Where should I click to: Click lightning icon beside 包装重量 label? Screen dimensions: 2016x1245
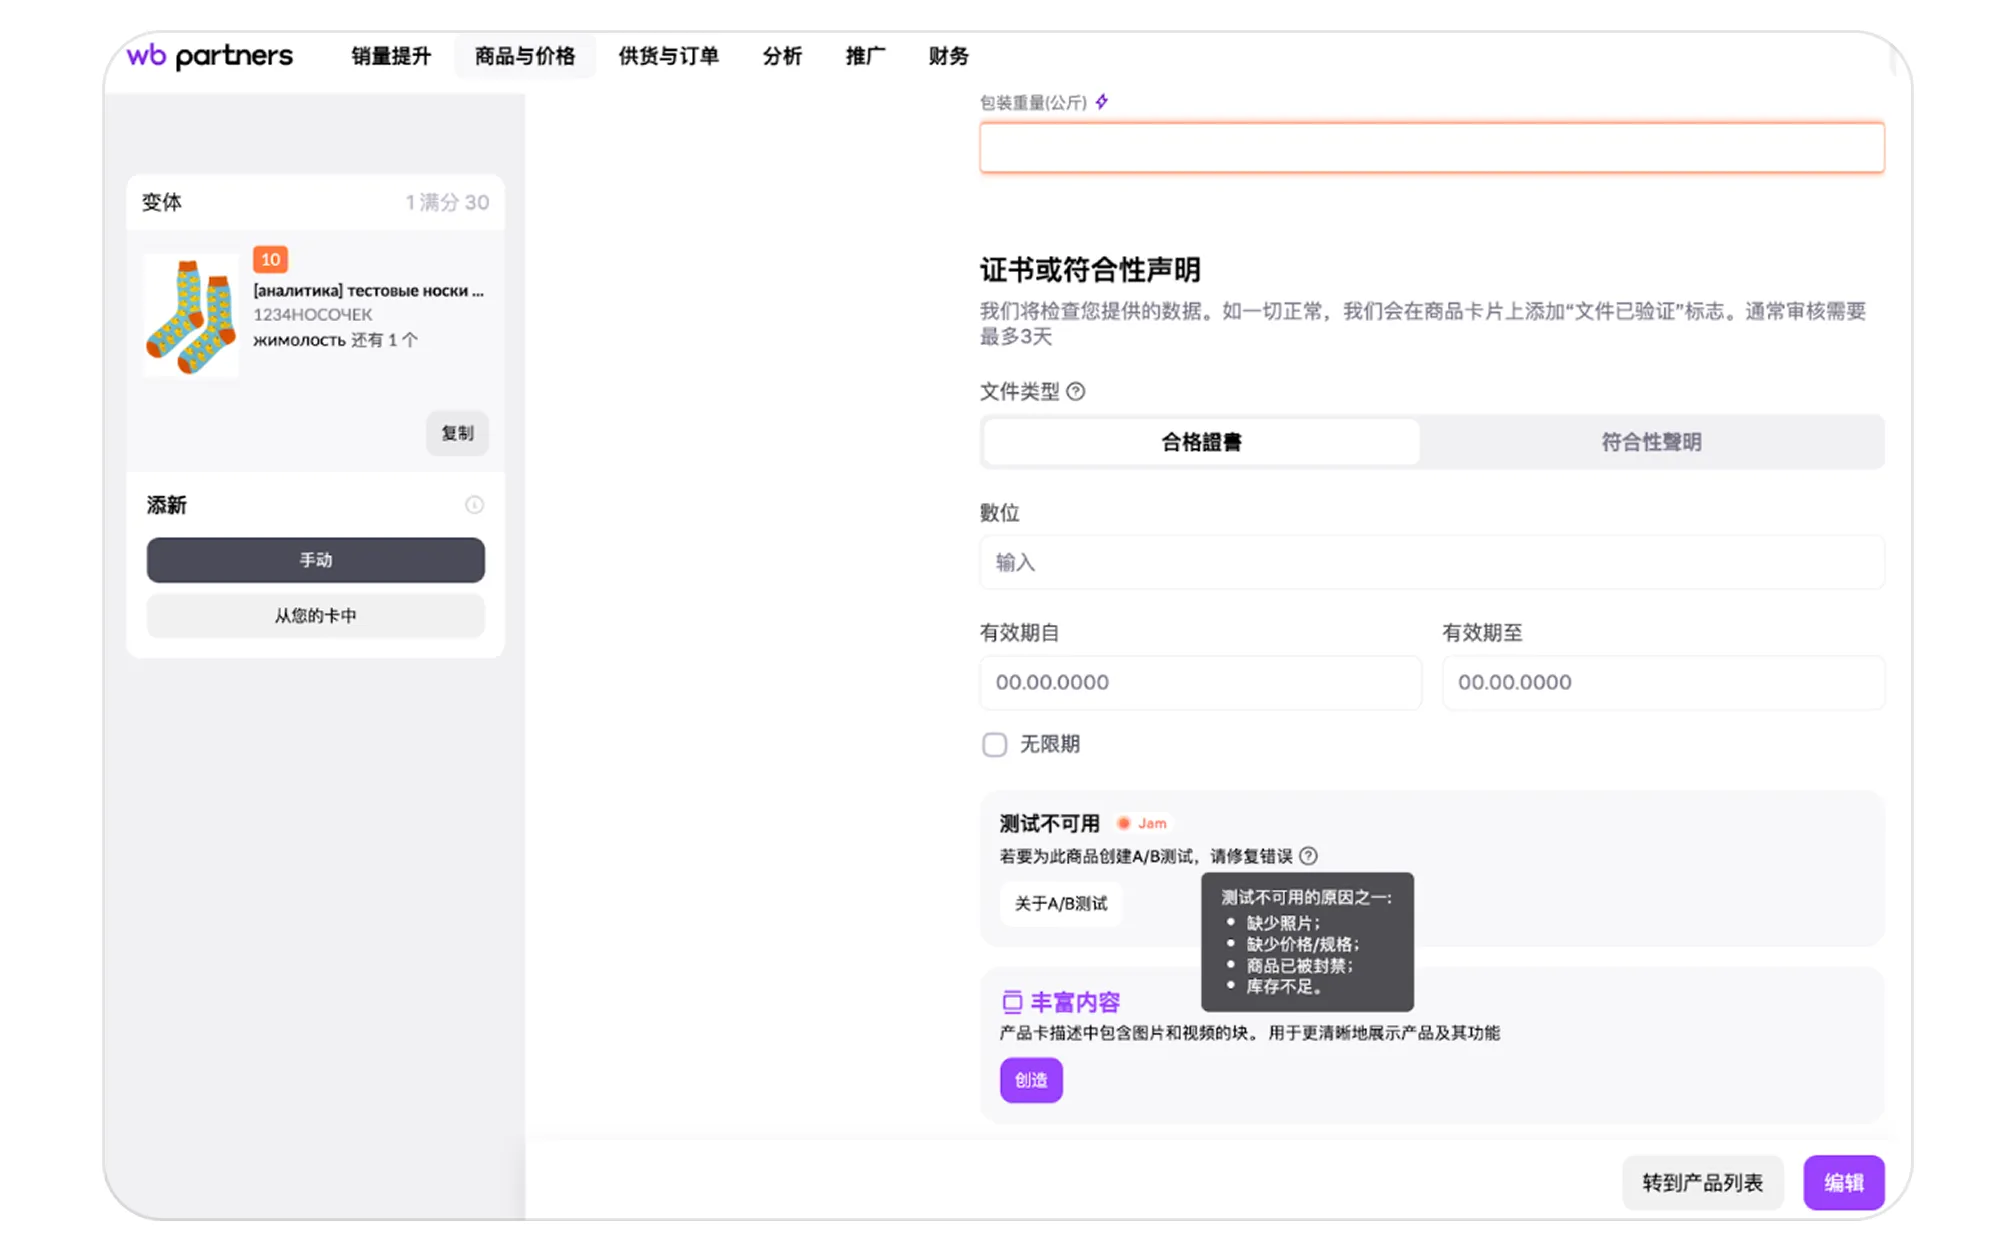point(1102,102)
